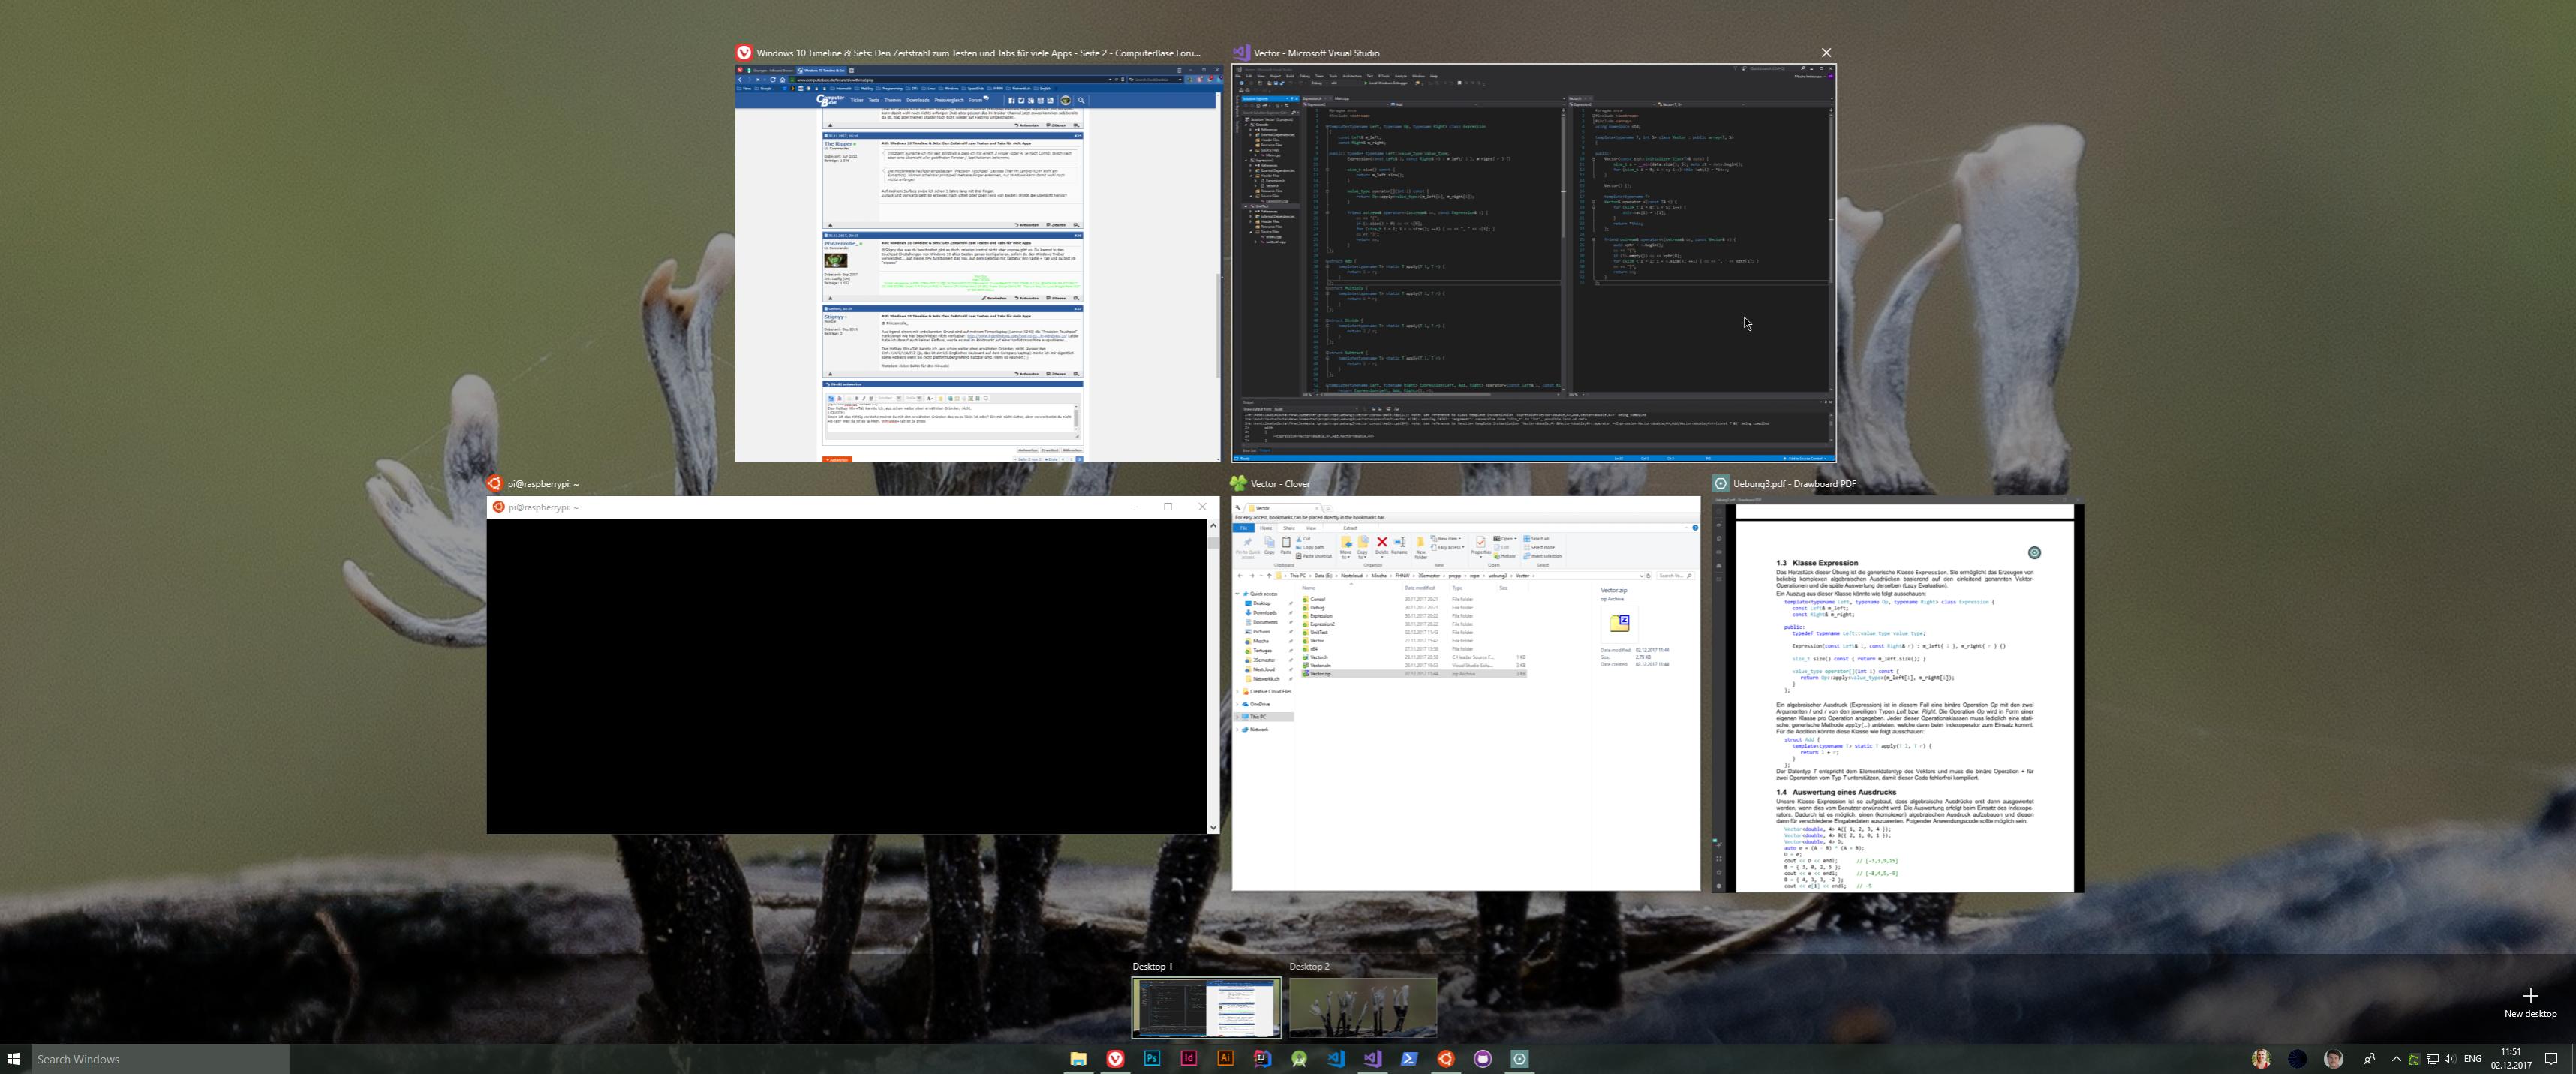
Task: Launch Adobe Illustrator from the taskbar
Action: [1225, 1059]
